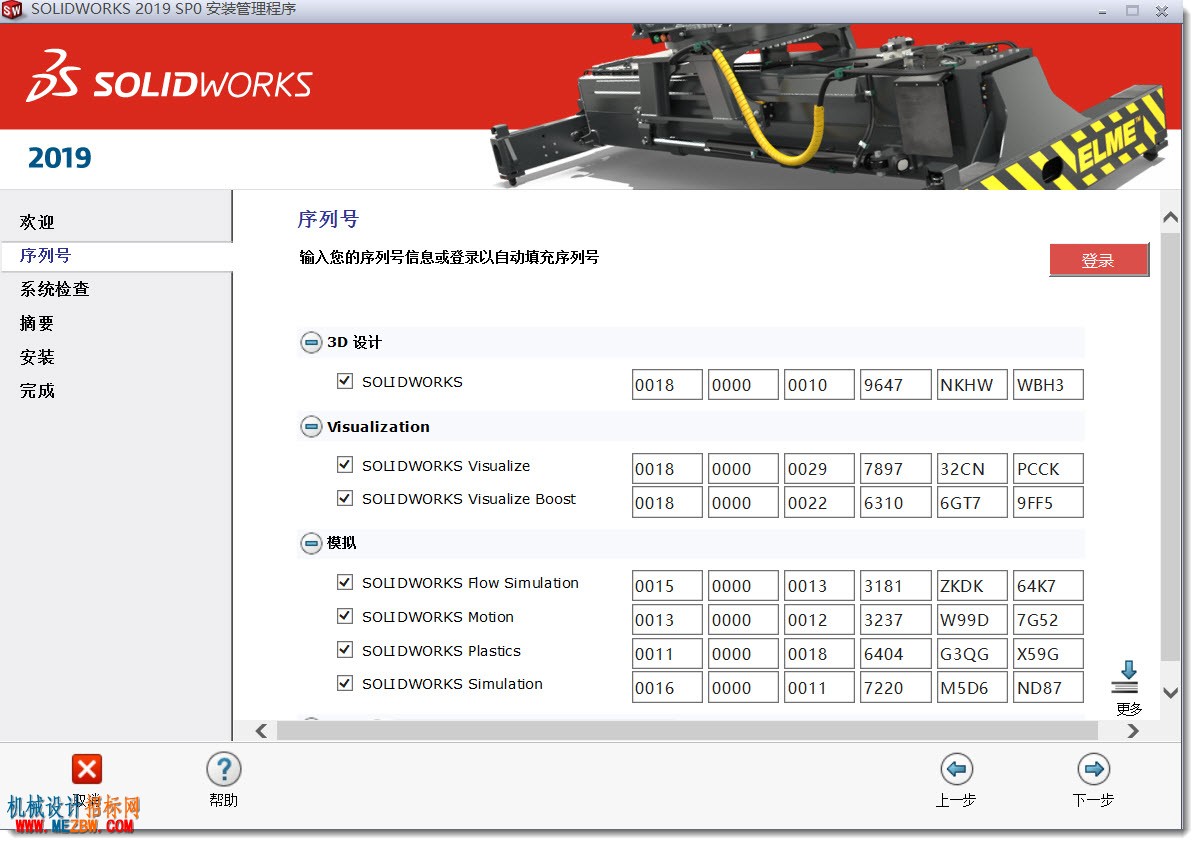1198x845 pixels.
Task: Click Plastics first field 0011
Action: (667, 654)
